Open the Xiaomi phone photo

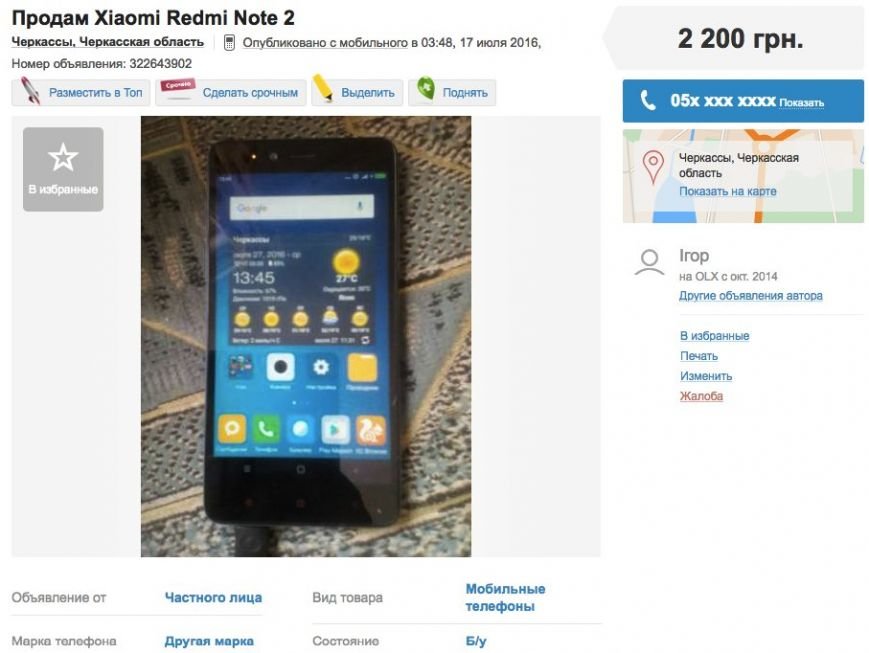click(x=306, y=336)
